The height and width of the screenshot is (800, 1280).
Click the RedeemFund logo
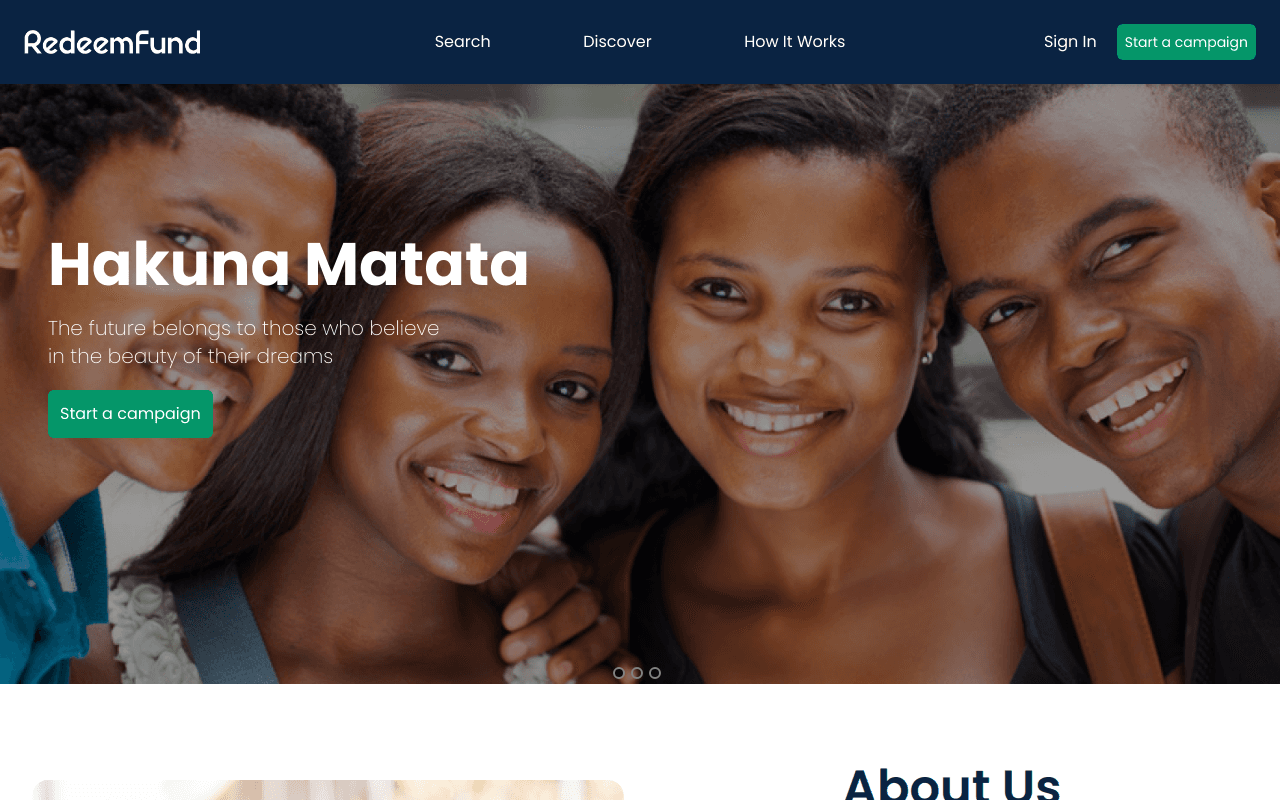point(112,42)
